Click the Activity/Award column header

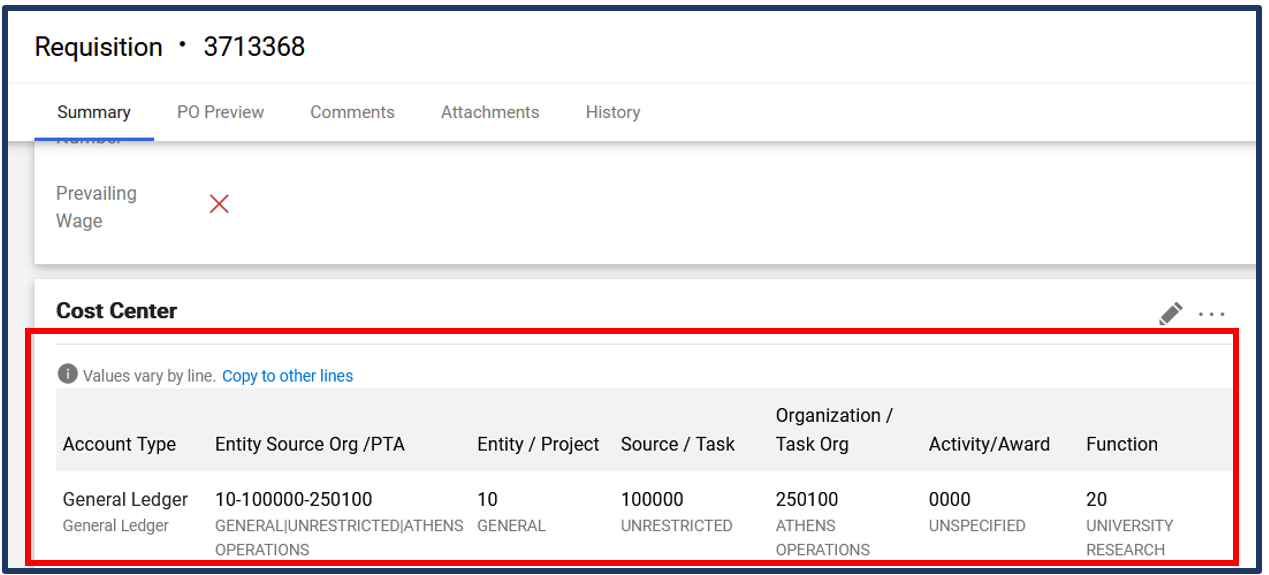989,445
